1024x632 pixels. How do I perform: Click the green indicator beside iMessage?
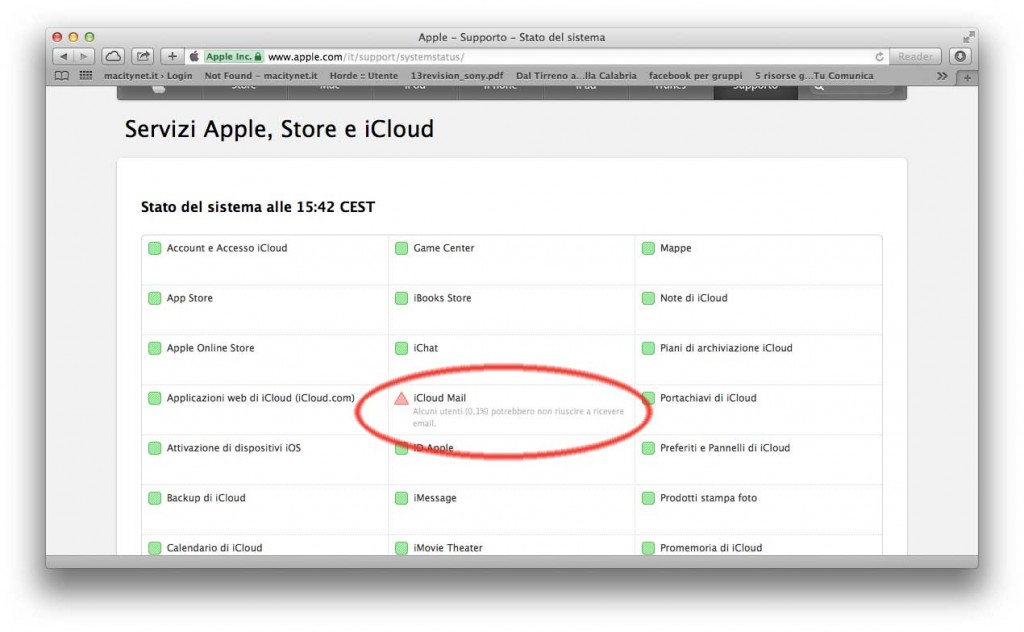coord(401,498)
